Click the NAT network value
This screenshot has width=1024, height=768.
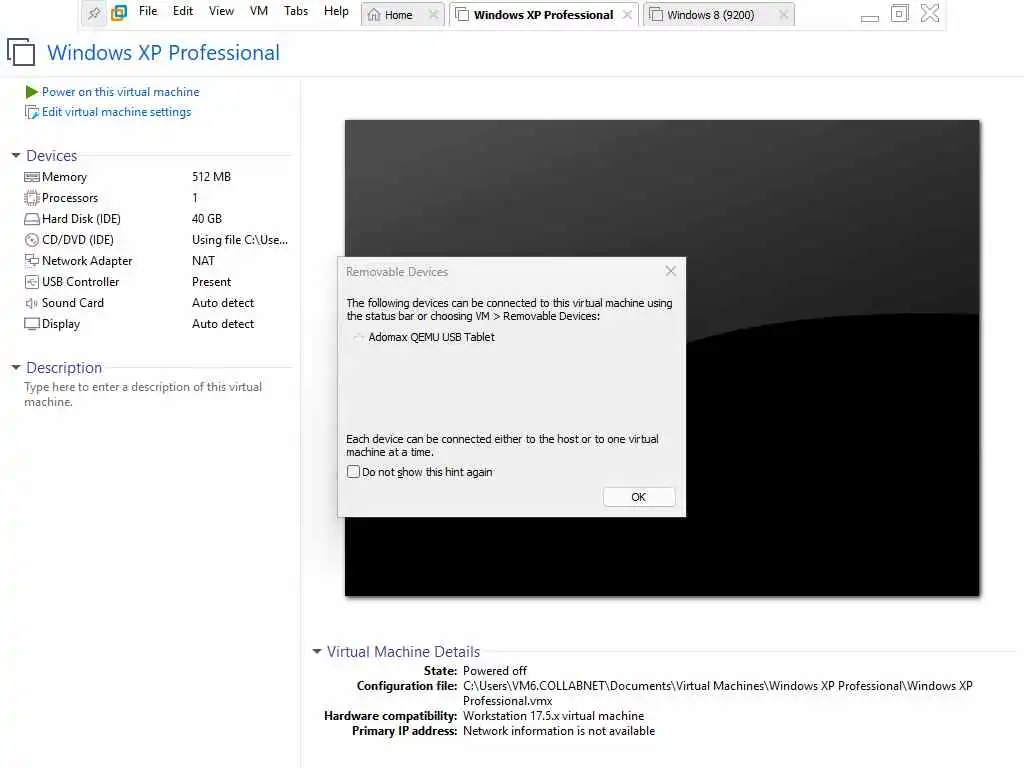[203, 261]
